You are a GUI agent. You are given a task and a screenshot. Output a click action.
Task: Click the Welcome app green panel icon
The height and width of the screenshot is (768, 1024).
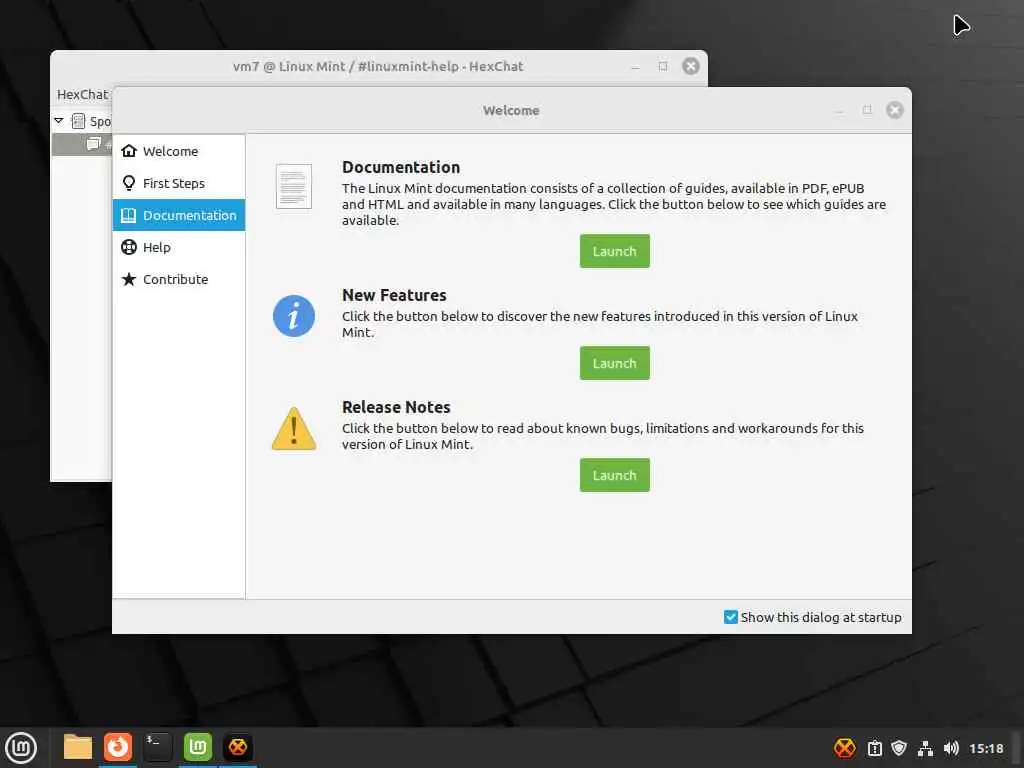coord(198,747)
